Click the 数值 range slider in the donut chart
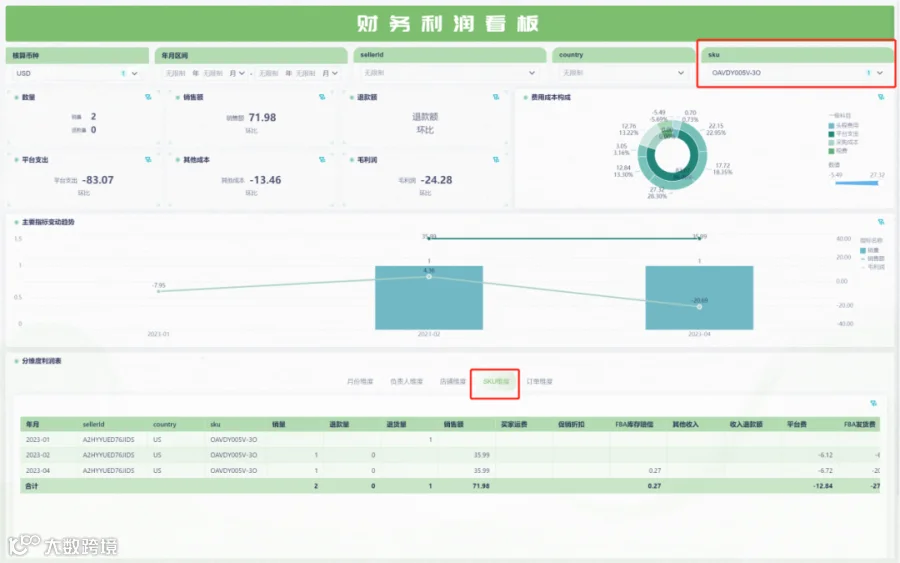Screen dimensions: 900x563 tap(856, 183)
